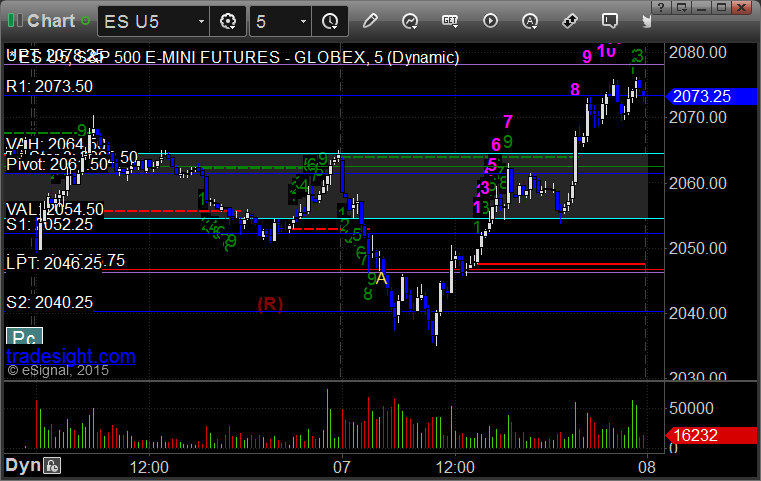The width and height of the screenshot is (761, 481).
Task: Click the volume value marker 16232
Action: tap(711, 435)
